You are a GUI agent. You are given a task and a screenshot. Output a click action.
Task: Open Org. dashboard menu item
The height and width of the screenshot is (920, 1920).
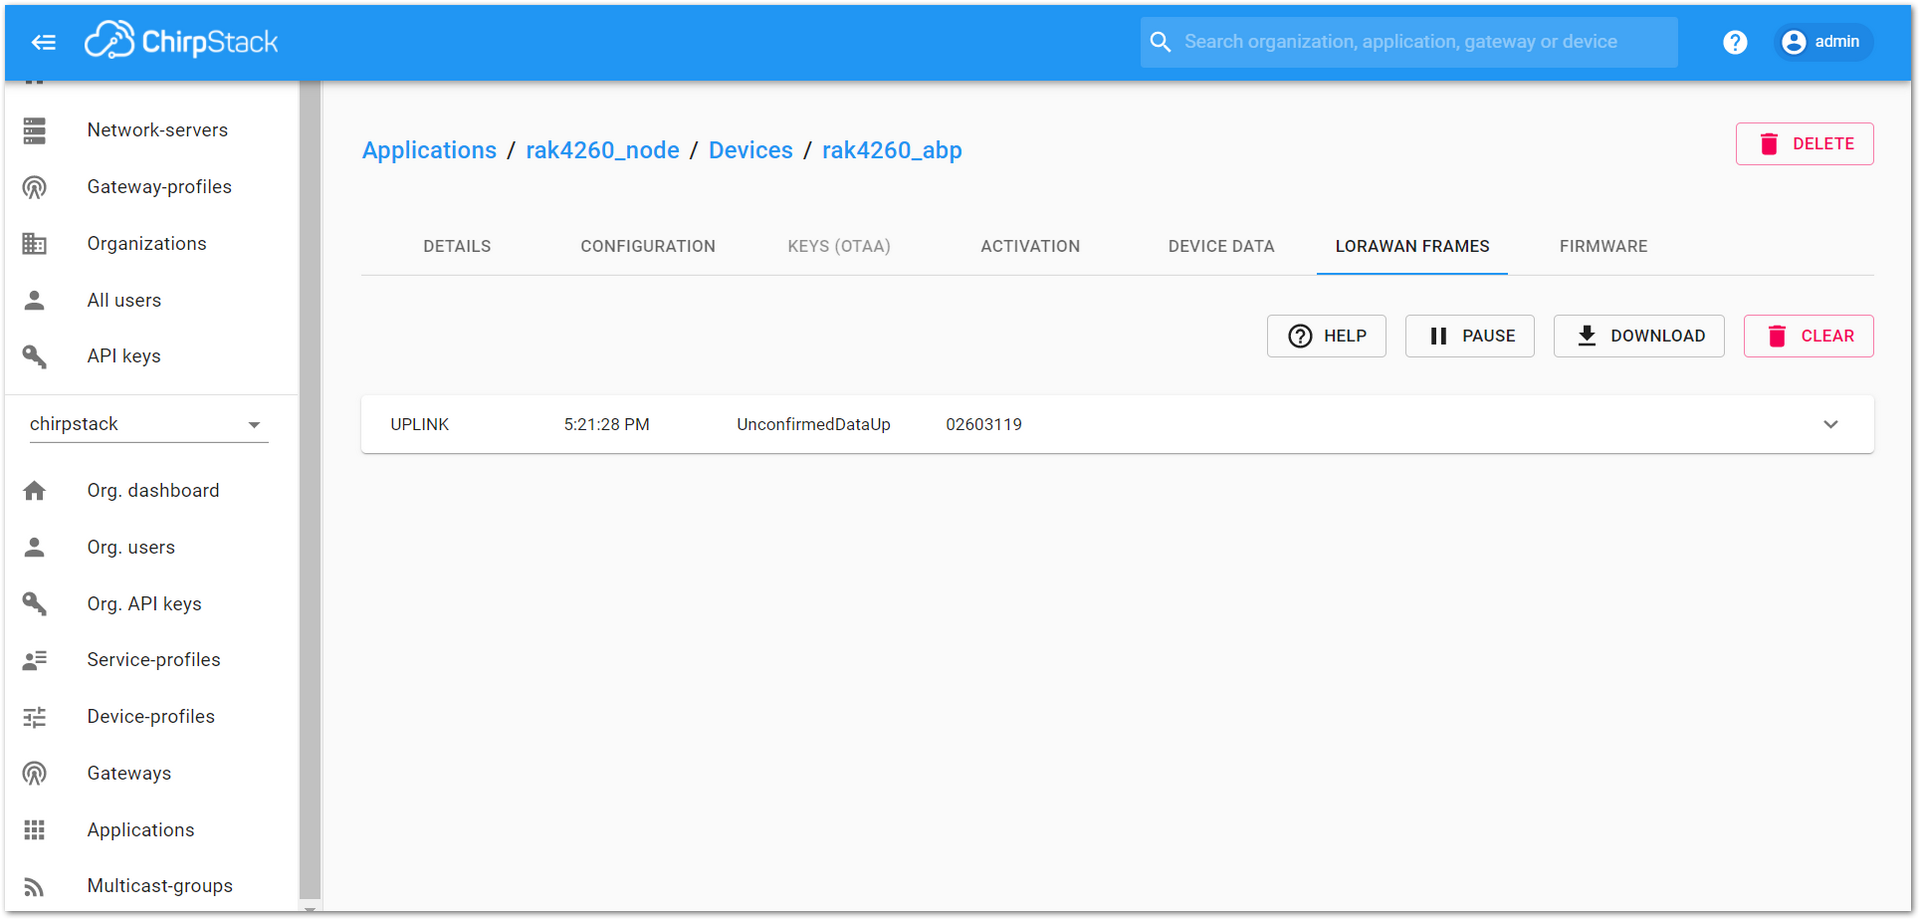(x=152, y=491)
